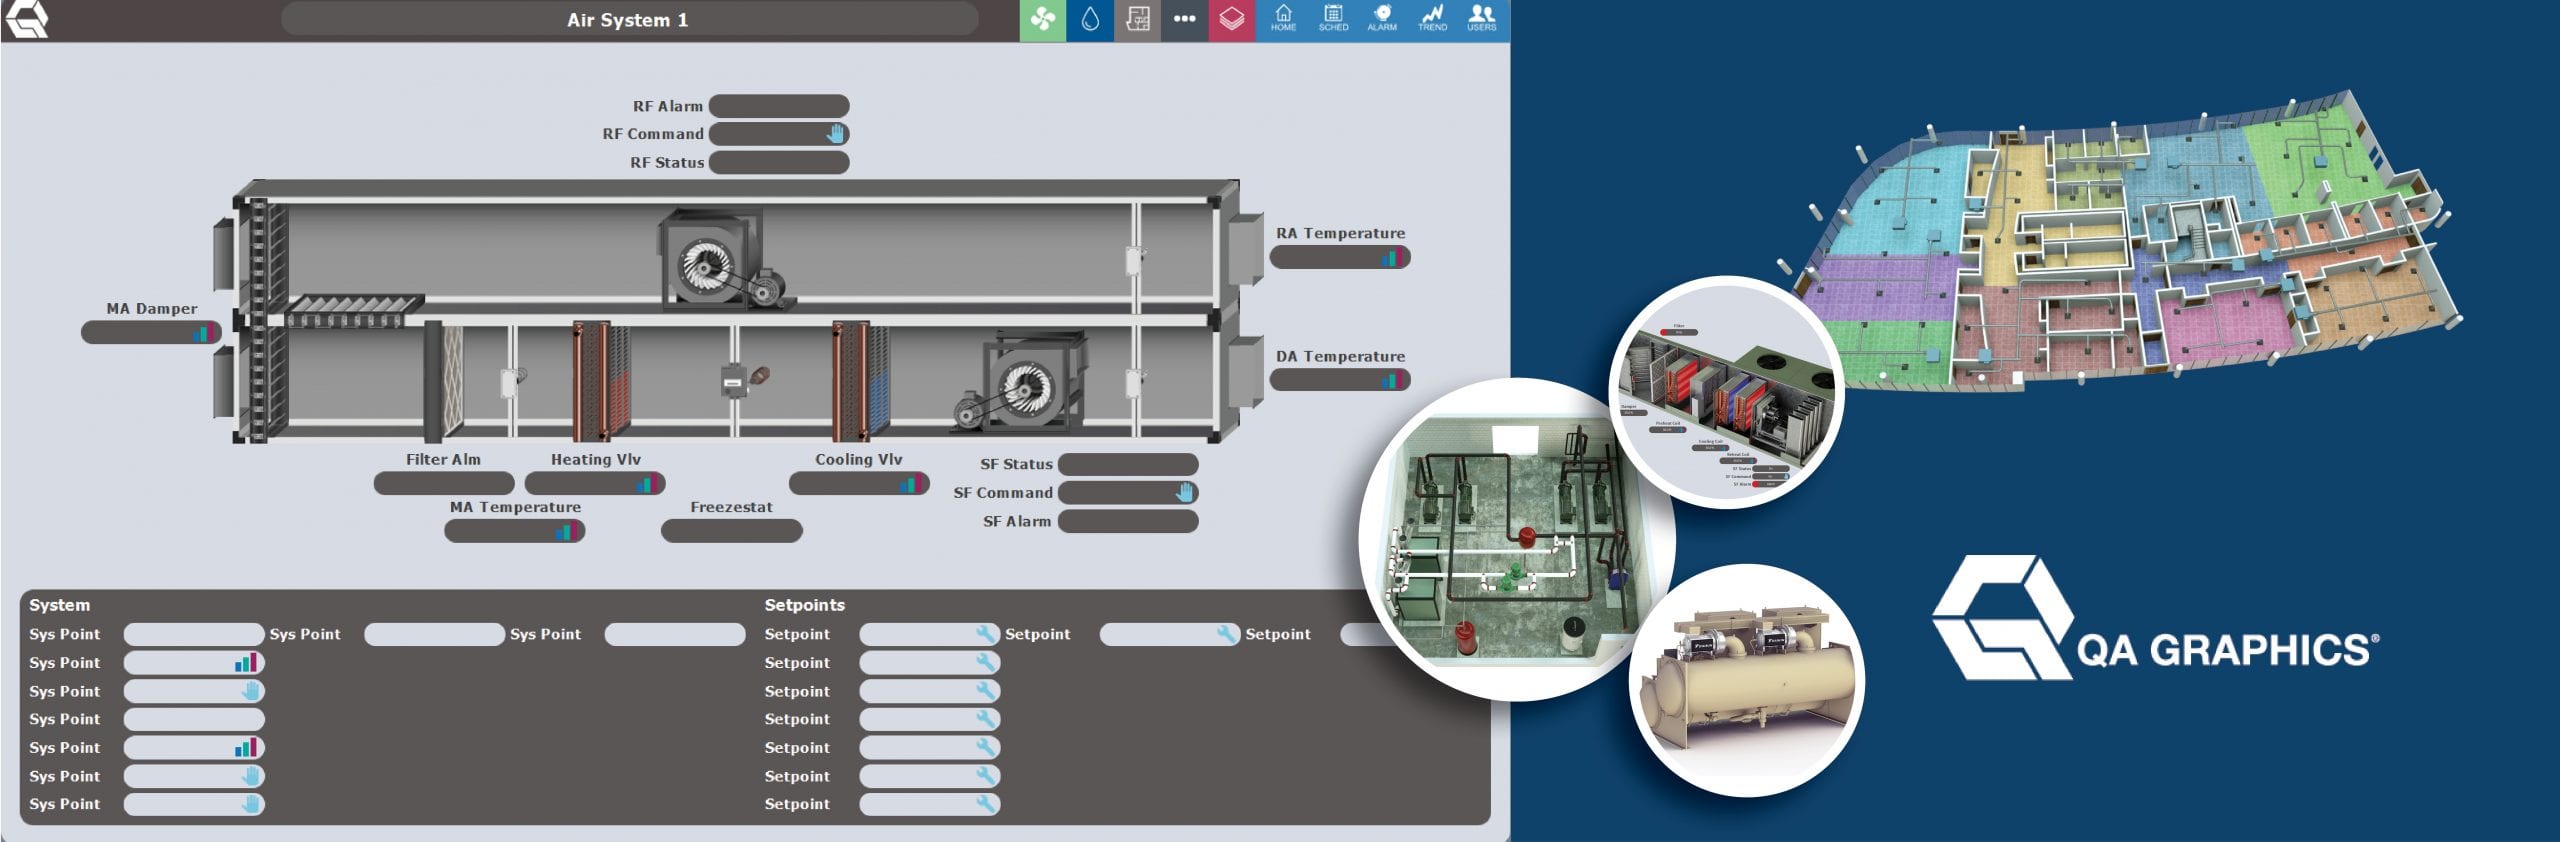The height and width of the screenshot is (842, 2560).
Task: Select the cooling coil graphic
Action: click(x=860, y=380)
